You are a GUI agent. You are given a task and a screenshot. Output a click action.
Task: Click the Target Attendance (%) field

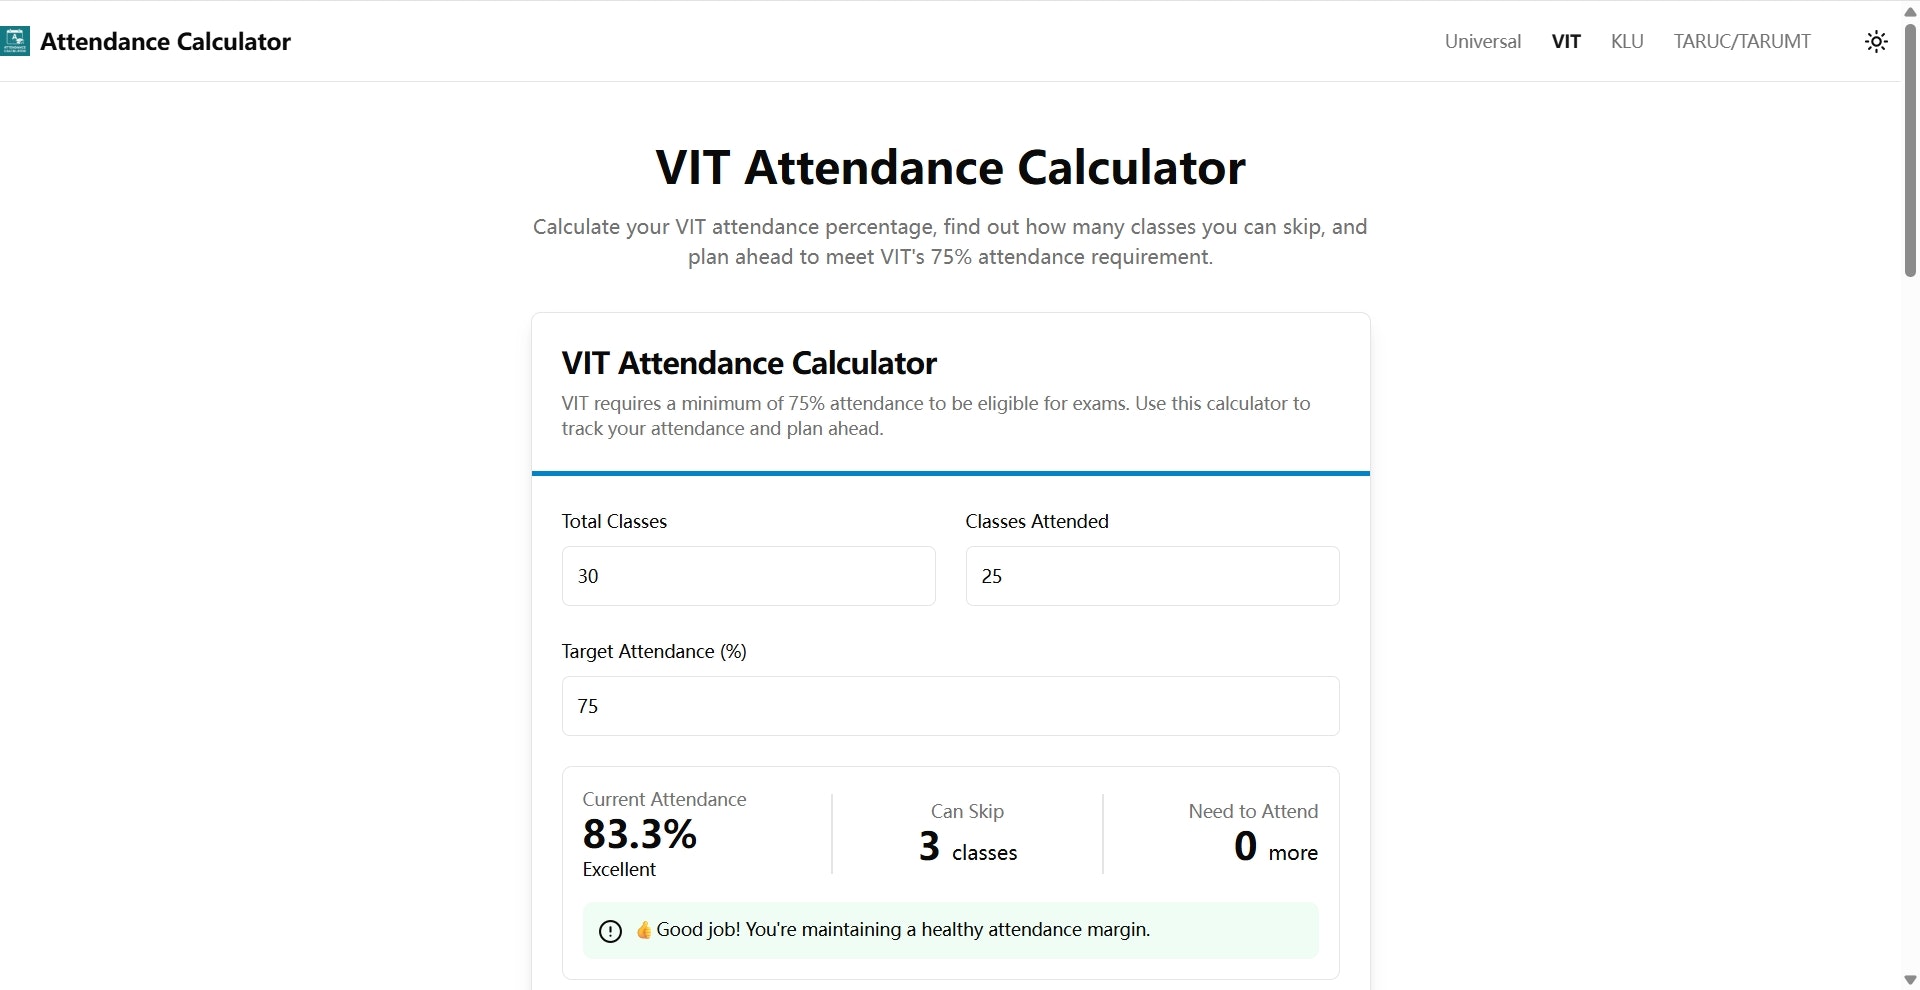pos(950,706)
